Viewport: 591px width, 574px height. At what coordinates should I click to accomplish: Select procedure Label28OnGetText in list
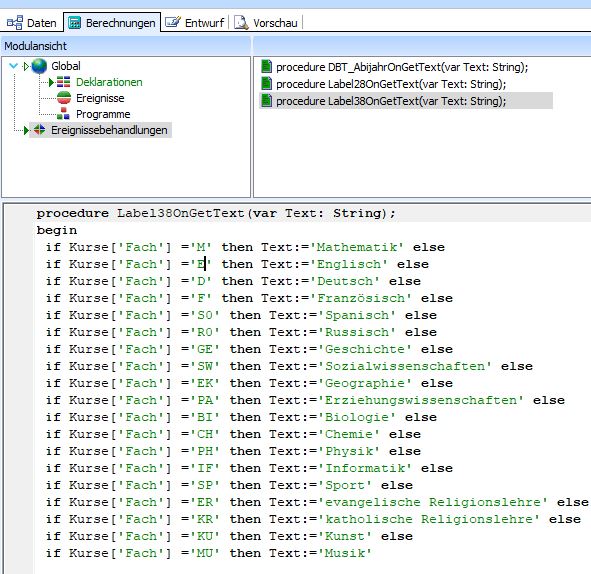point(391,84)
